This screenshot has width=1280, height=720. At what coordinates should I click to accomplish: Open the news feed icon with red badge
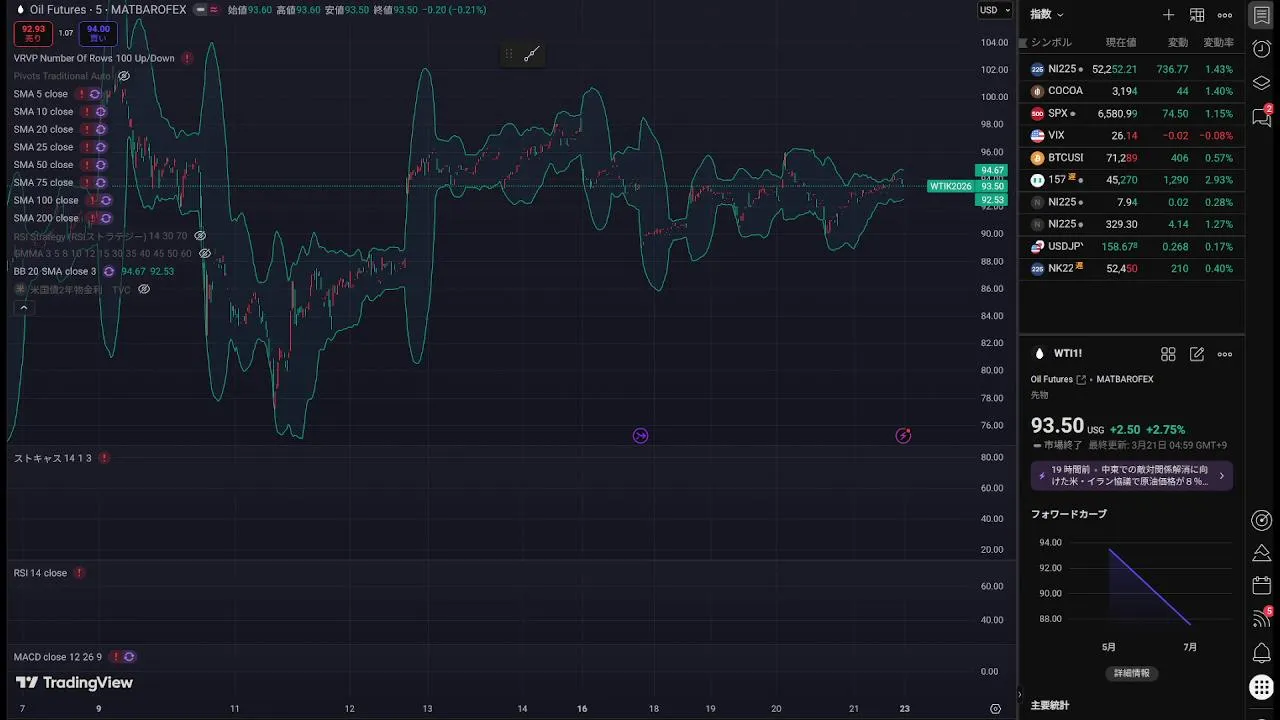(x=1261, y=619)
